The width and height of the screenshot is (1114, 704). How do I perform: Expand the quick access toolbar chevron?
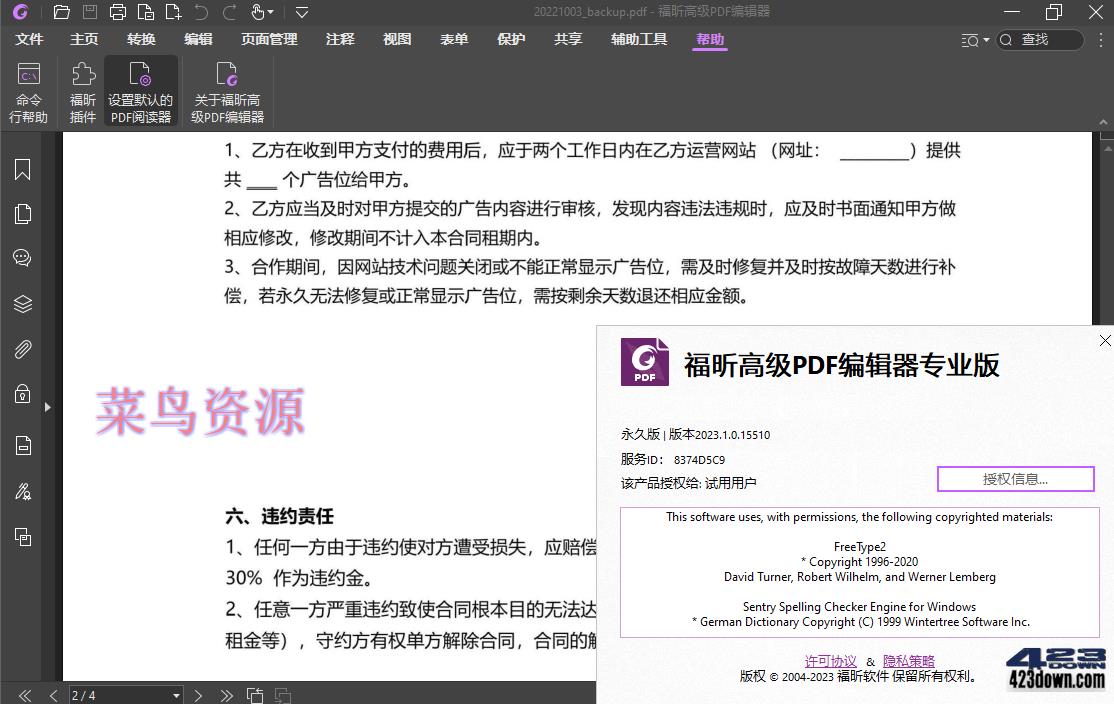(x=301, y=12)
